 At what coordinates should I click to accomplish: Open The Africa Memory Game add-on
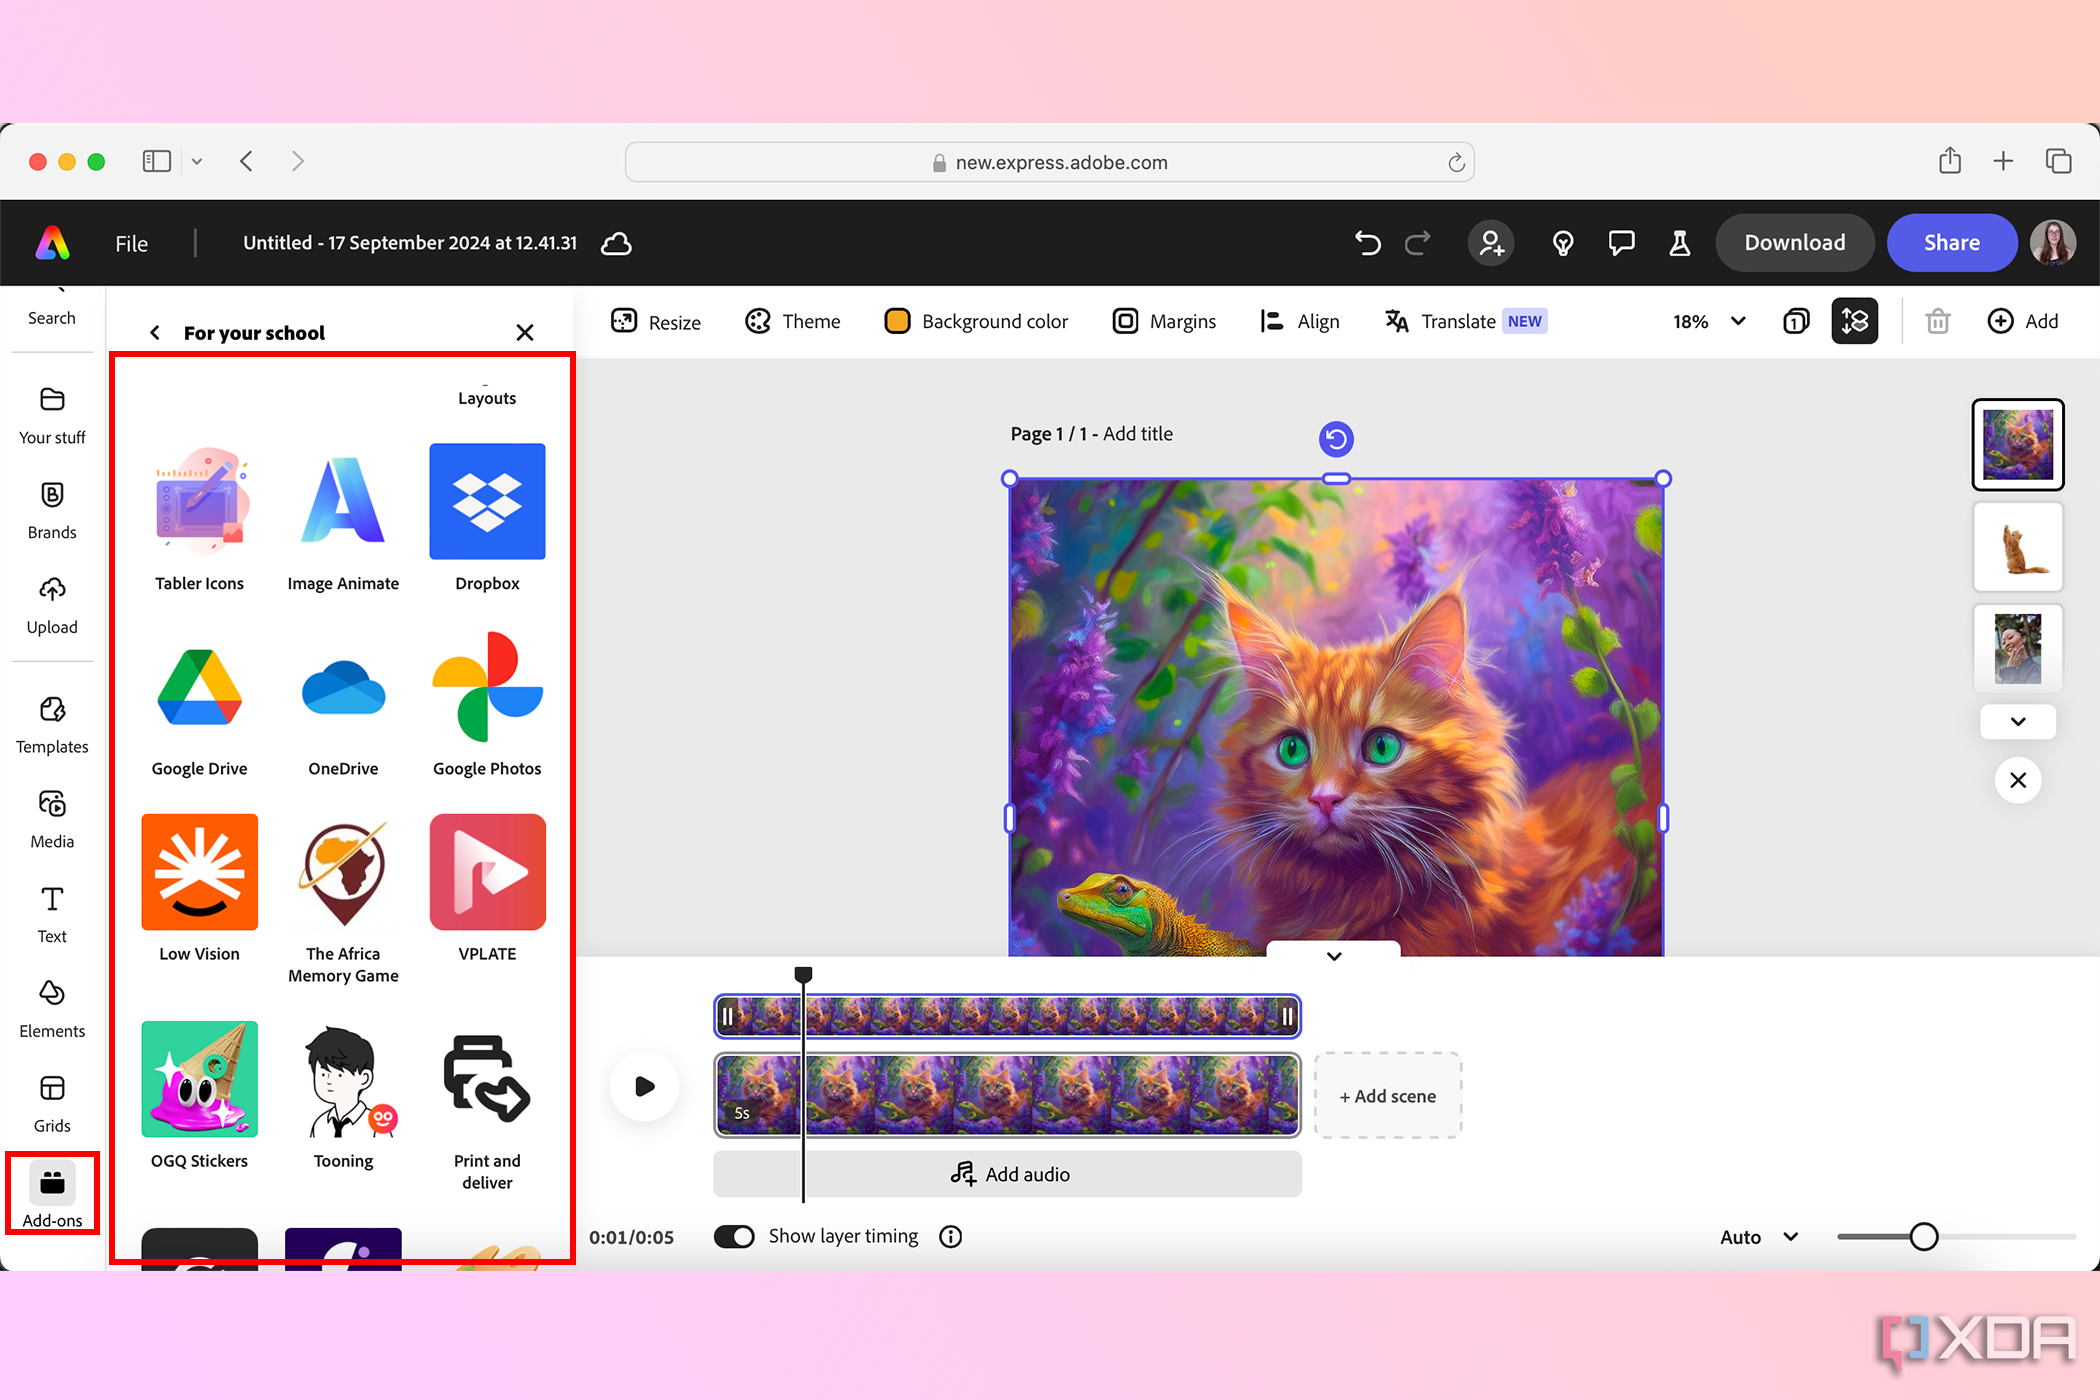(343, 900)
